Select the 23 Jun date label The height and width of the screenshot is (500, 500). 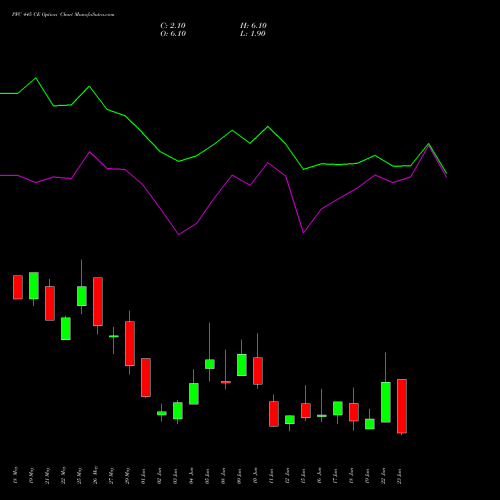(399, 476)
